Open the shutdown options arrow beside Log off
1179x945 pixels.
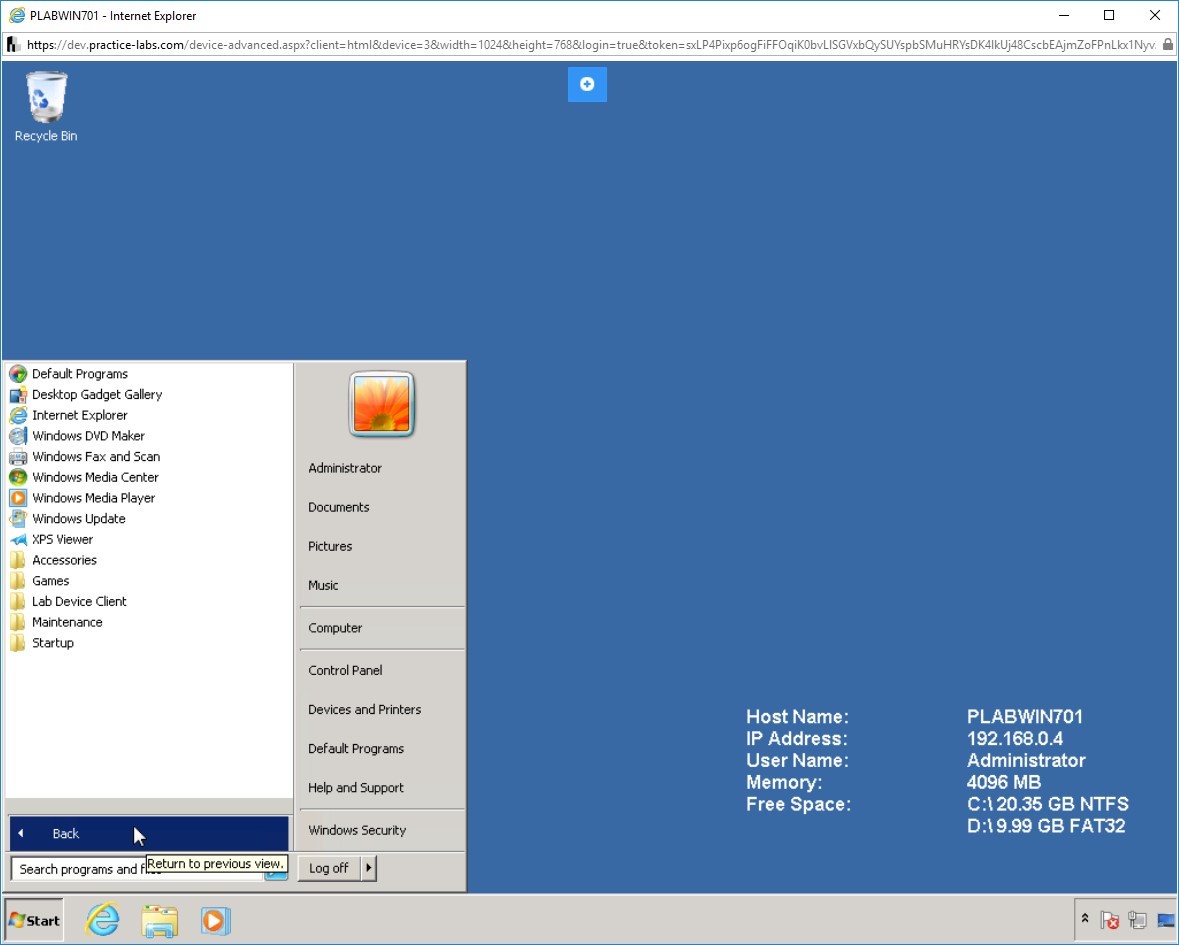tap(368, 868)
